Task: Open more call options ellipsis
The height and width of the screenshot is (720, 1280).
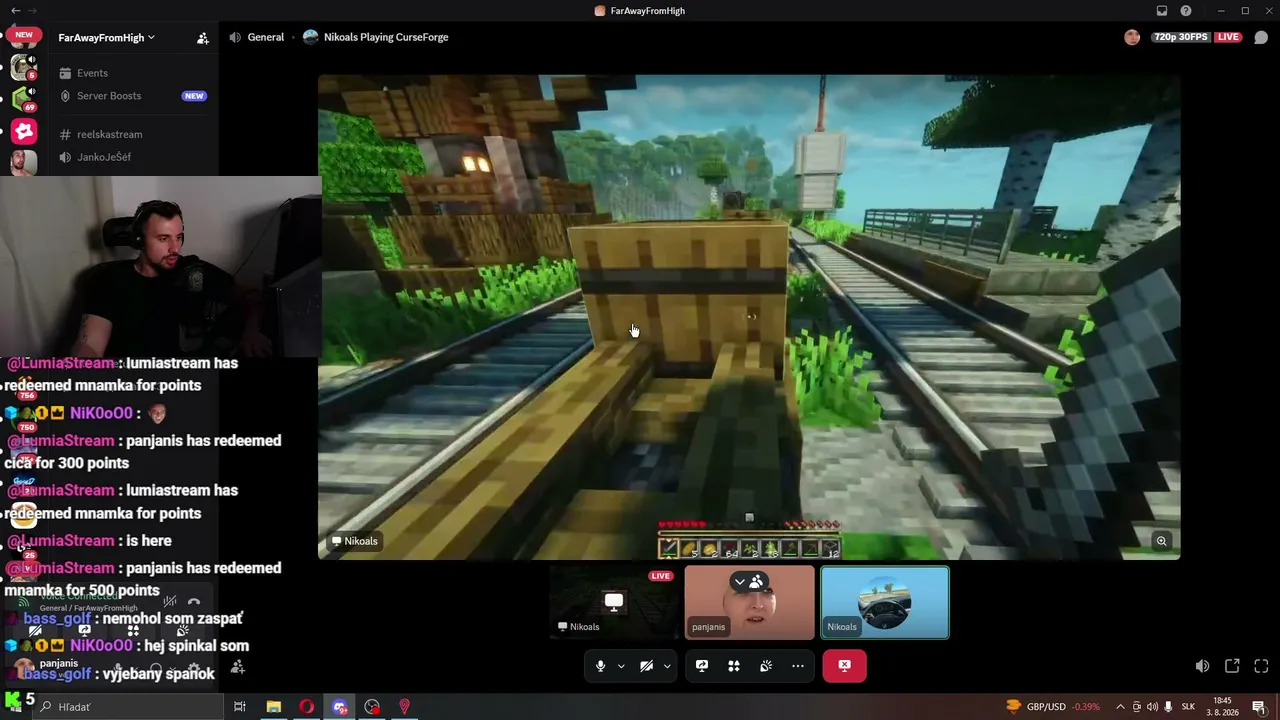Action: pos(798,666)
